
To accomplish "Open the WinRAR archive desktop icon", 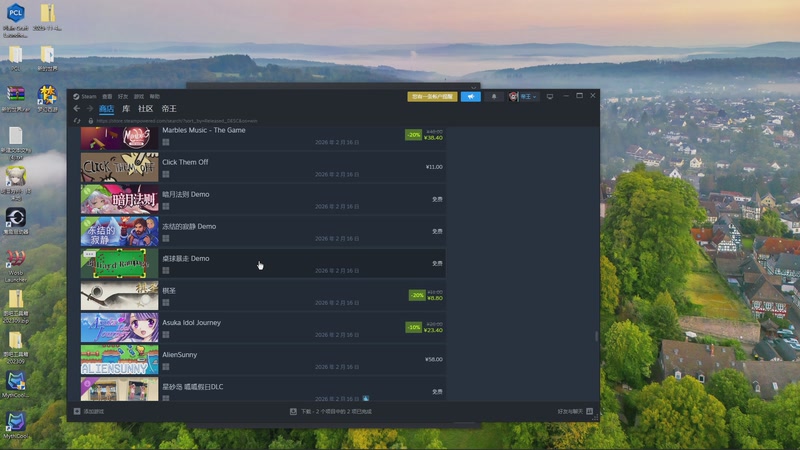I will coord(15,99).
